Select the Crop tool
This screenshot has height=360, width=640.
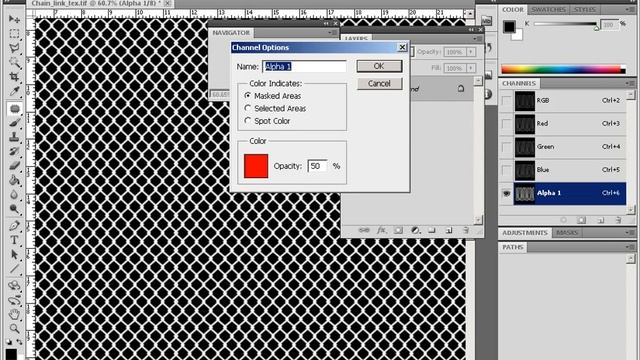pos(14,77)
